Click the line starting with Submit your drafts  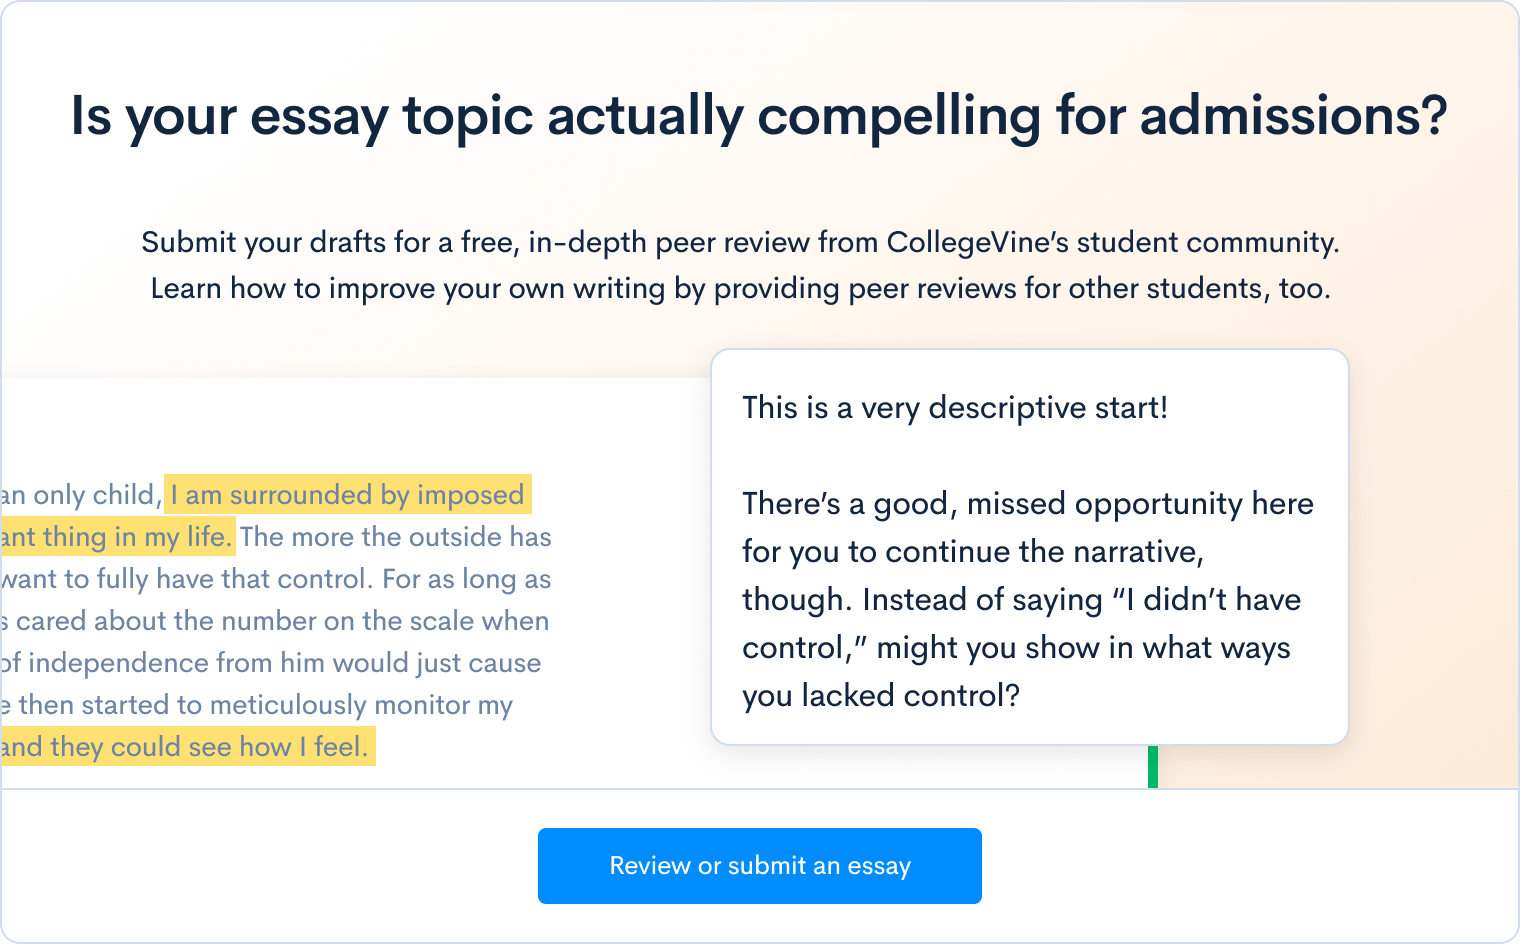click(740, 243)
